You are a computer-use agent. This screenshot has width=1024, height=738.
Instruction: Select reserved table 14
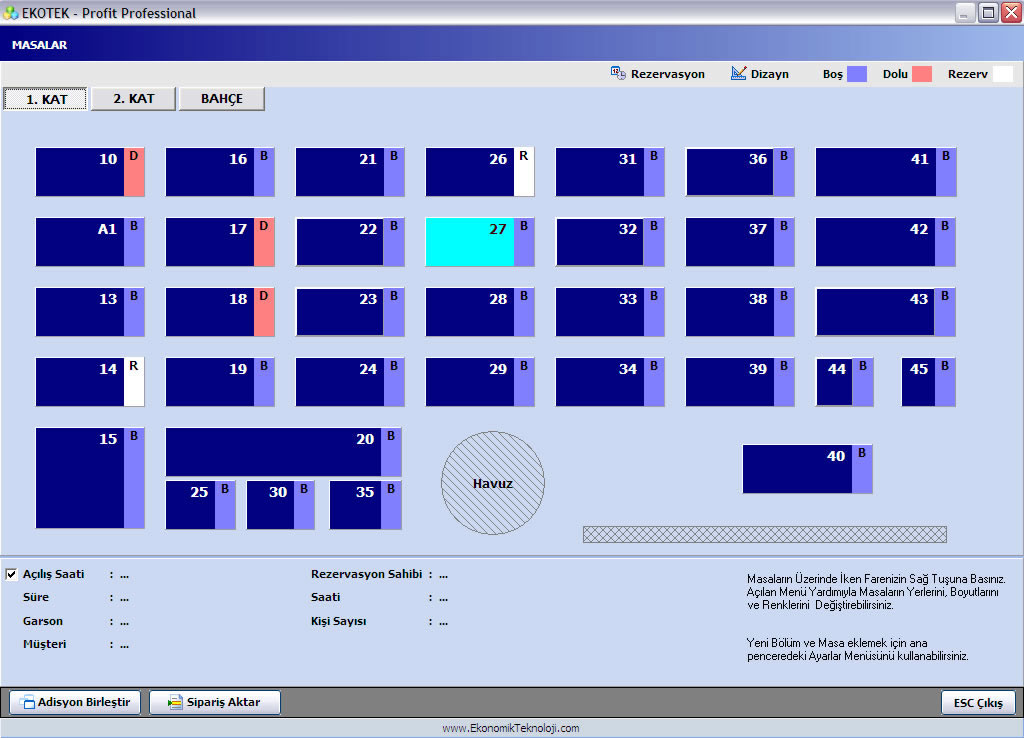tap(90, 381)
